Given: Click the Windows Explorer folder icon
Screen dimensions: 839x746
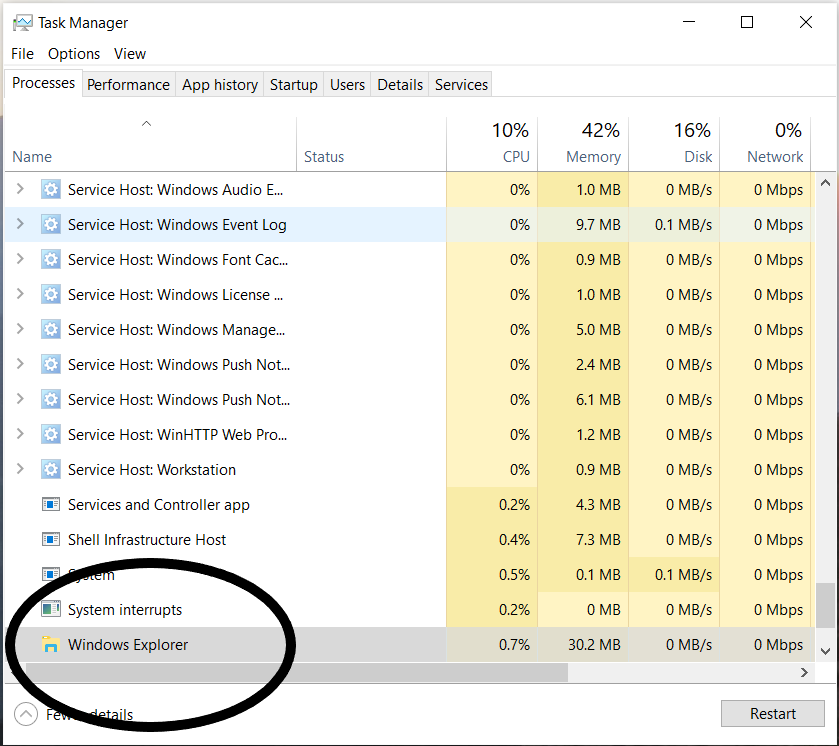Looking at the screenshot, I should click(x=51, y=645).
